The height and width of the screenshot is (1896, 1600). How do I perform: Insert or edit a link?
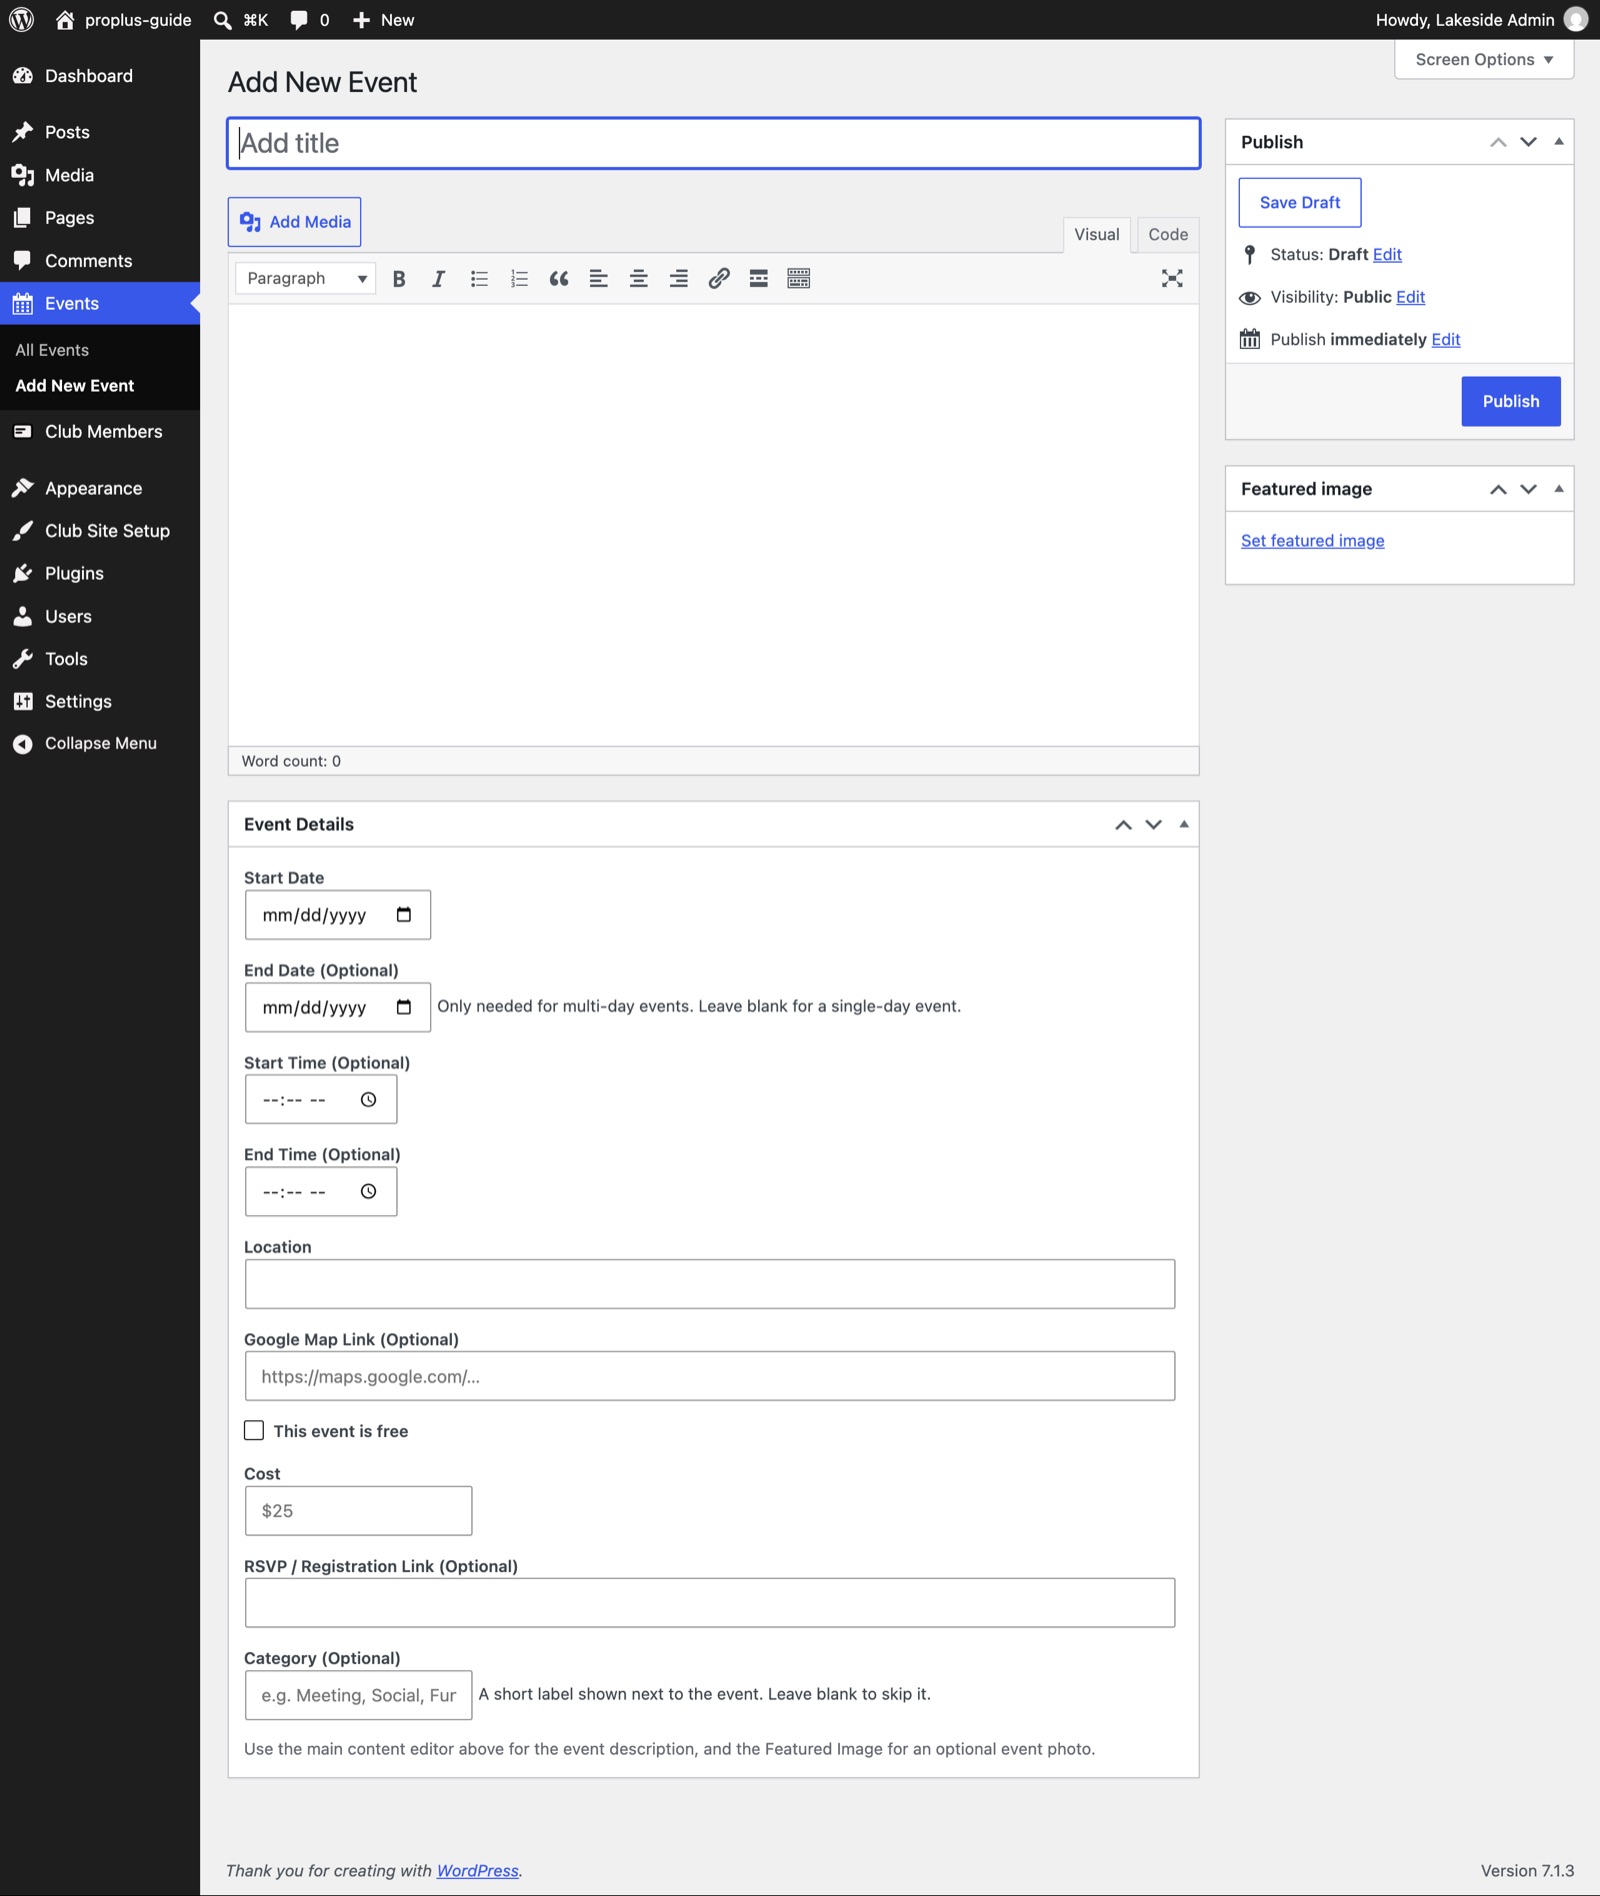click(719, 279)
